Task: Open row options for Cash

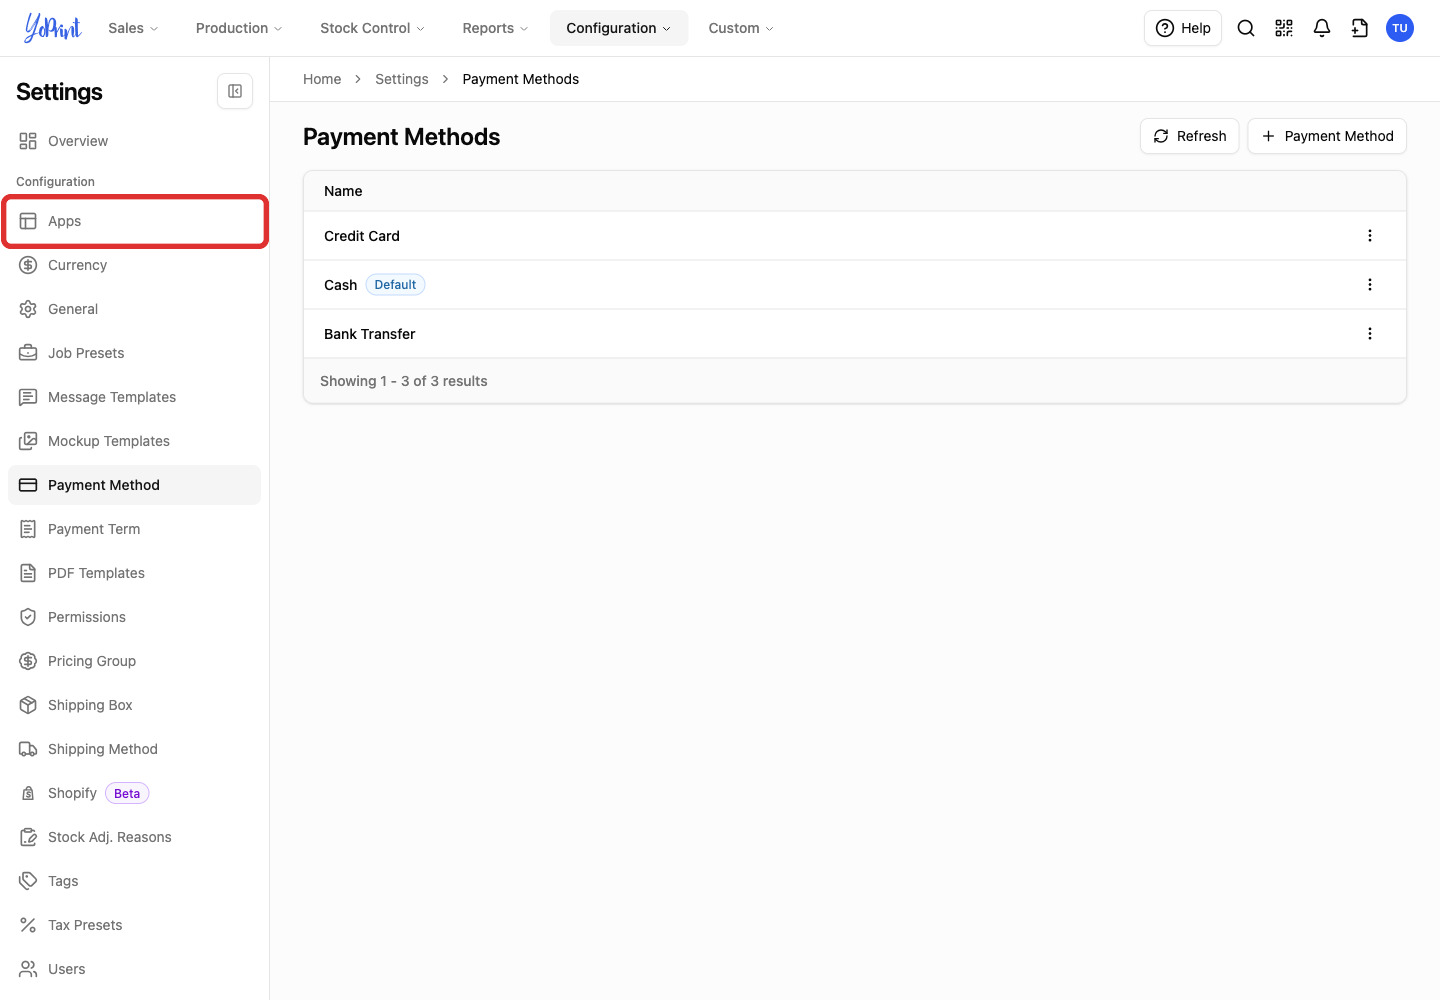Action: [1370, 285]
